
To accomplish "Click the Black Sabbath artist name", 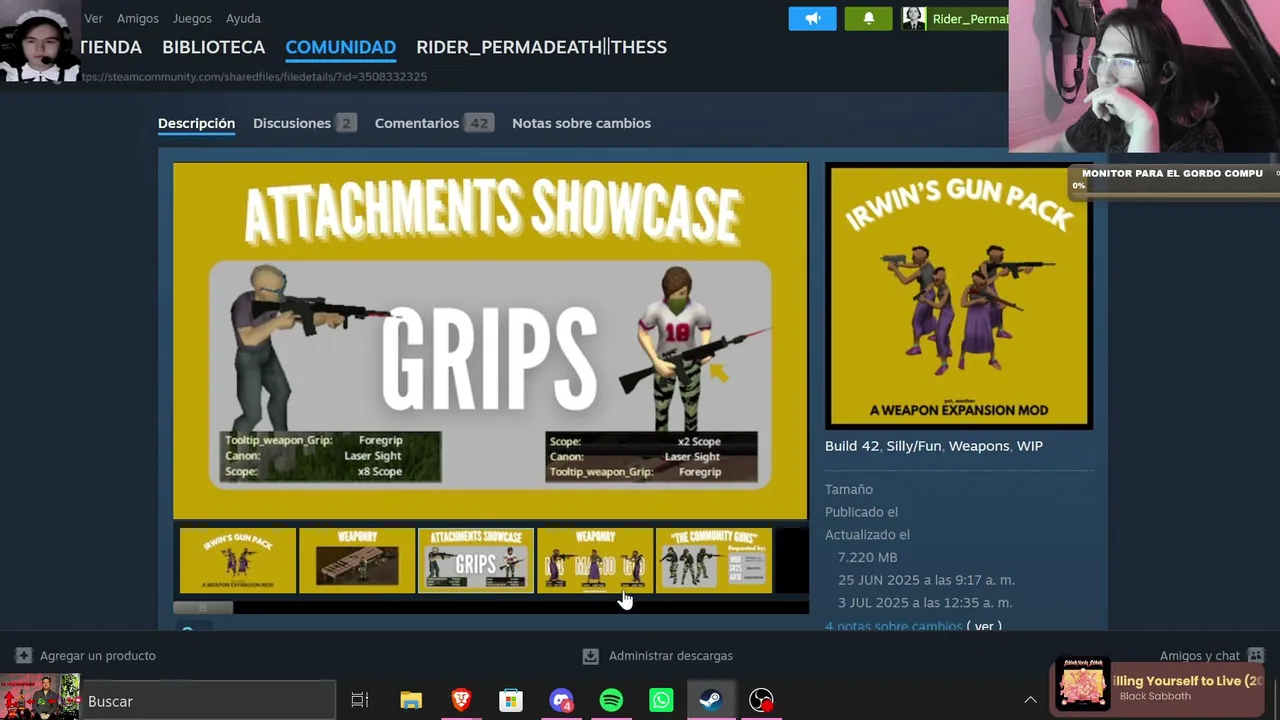I will tap(1155, 697).
